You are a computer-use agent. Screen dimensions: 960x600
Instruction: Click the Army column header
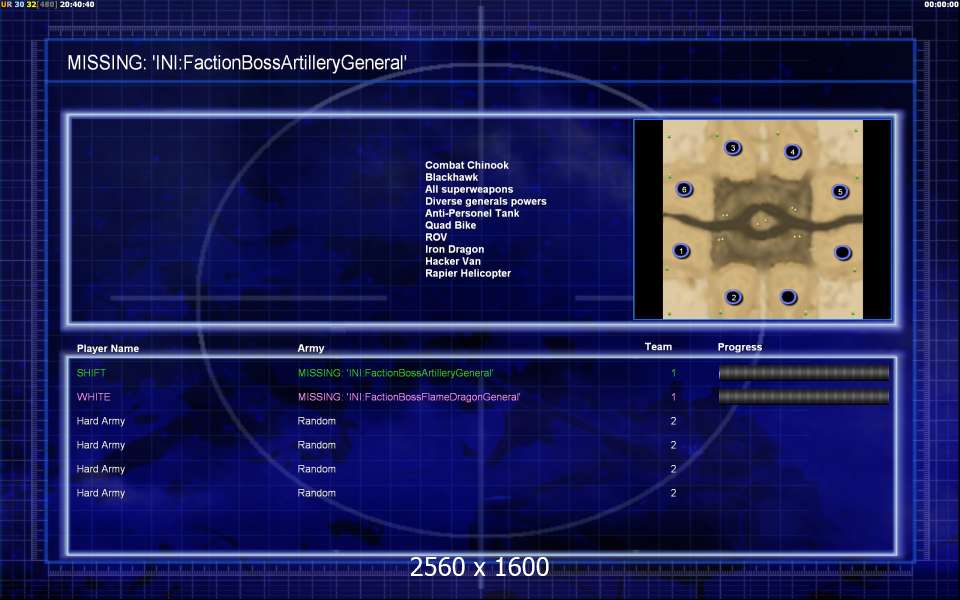coord(311,349)
